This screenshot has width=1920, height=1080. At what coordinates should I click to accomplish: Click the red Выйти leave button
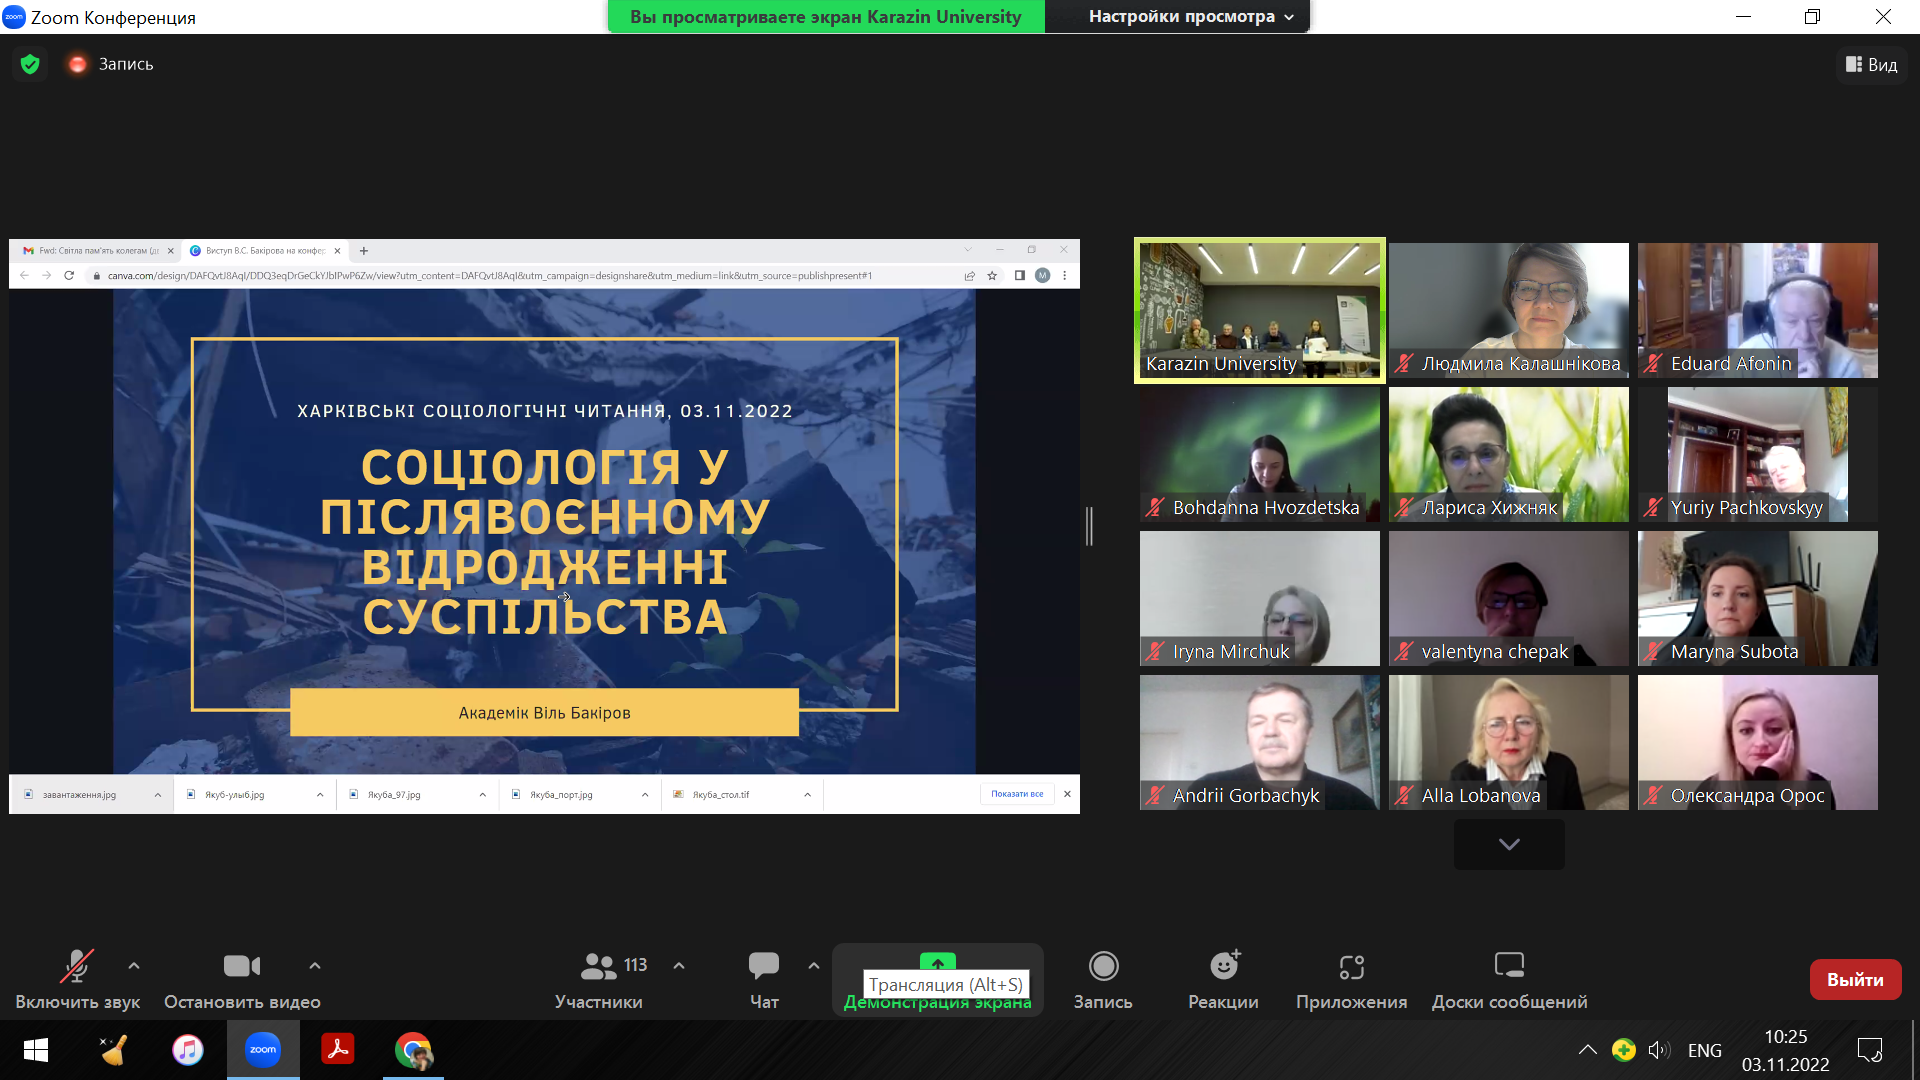click(x=1855, y=980)
